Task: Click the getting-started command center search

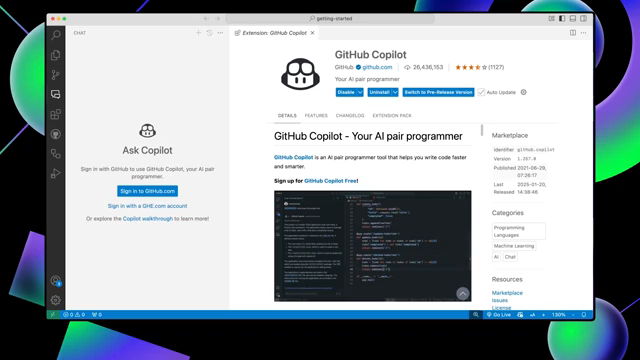Action: (330, 18)
